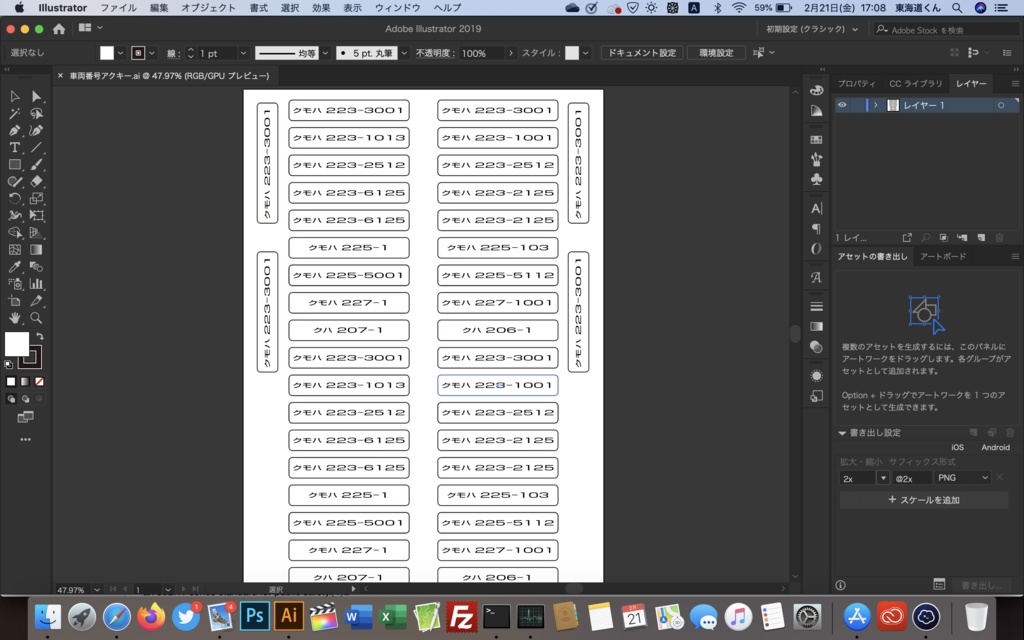1024x640 pixels.
Task: Select the Selection tool arrow
Action: click(x=14, y=97)
